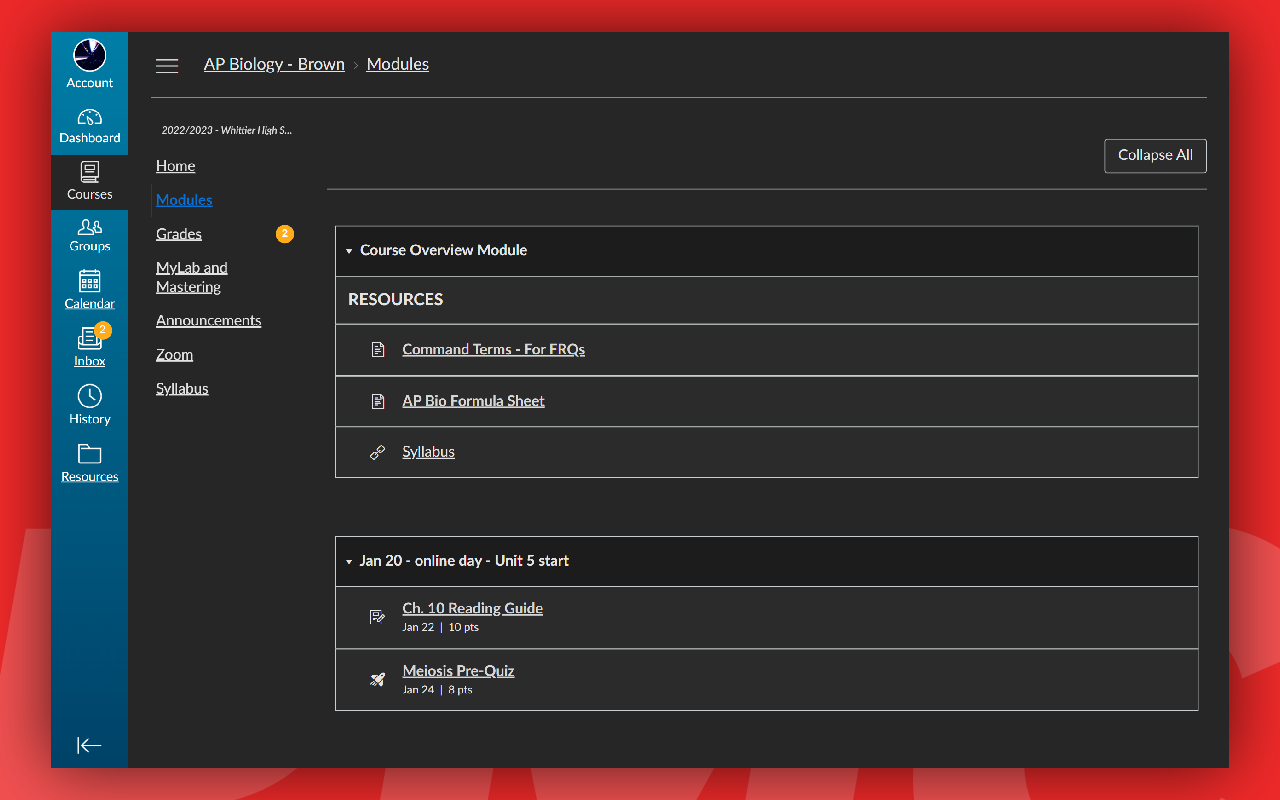Open Command Terms - For FRQs page
Screen dimensions: 1280x800
494,349
